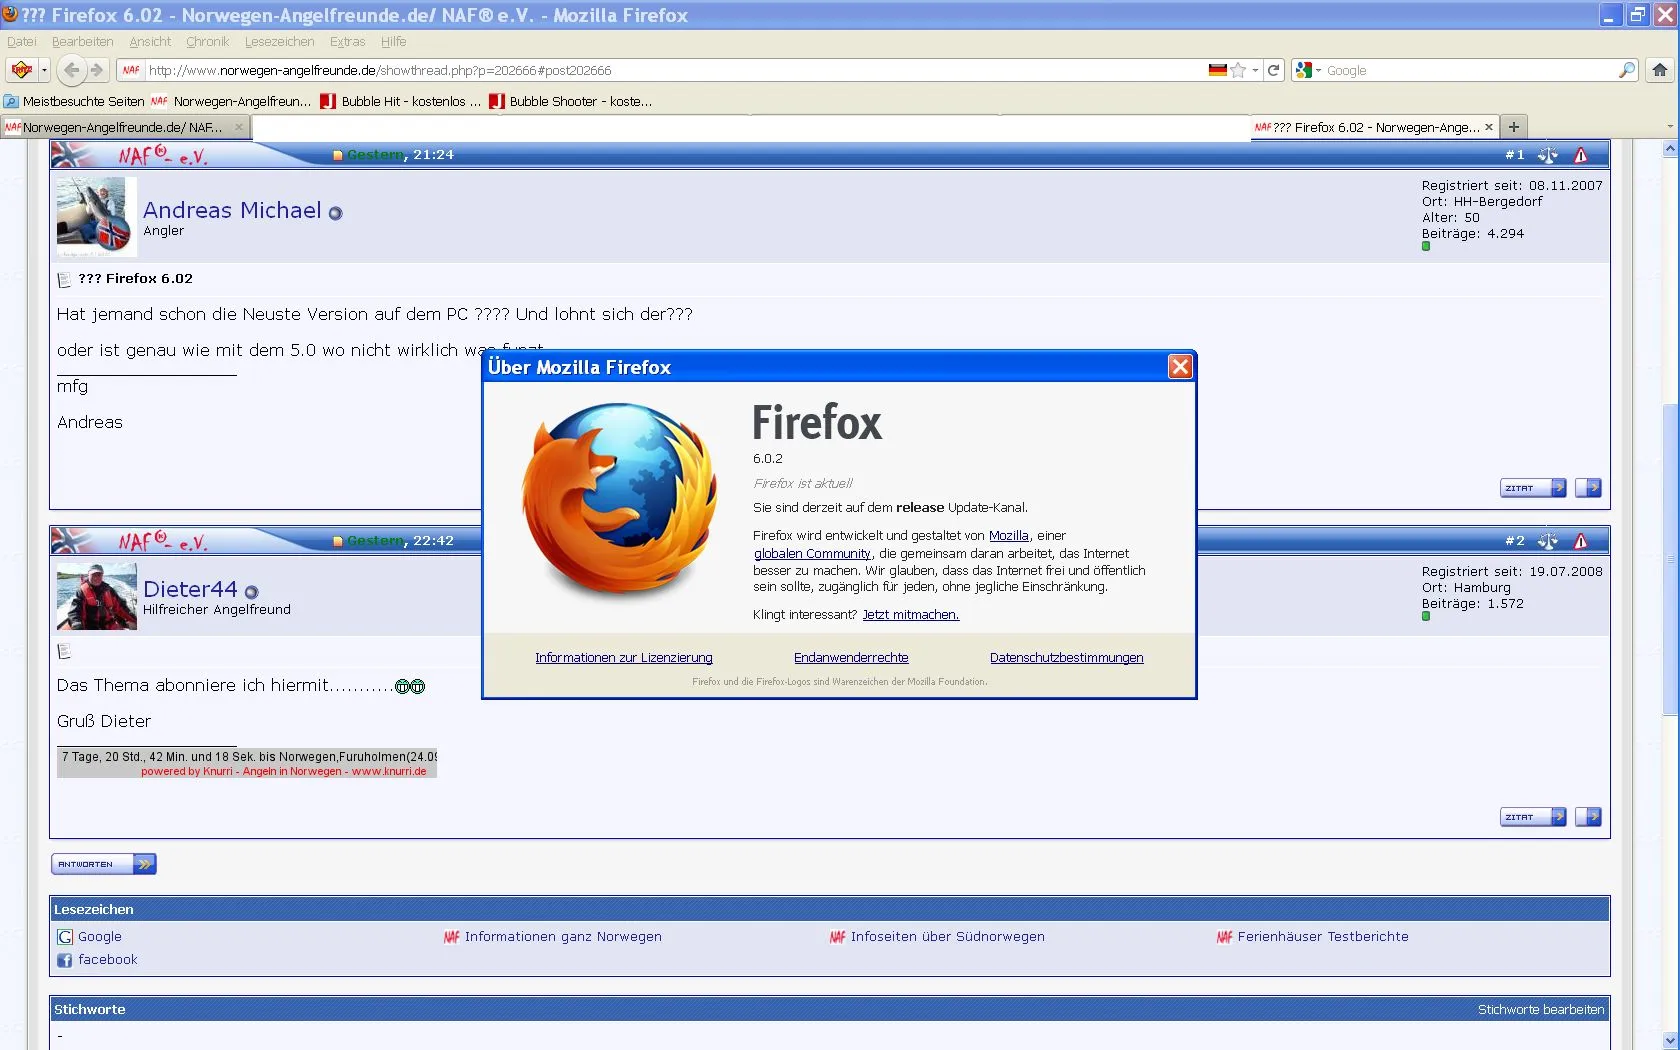The image size is (1680, 1050).
Task: Open the Datei menu
Action: (x=21, y=42)
